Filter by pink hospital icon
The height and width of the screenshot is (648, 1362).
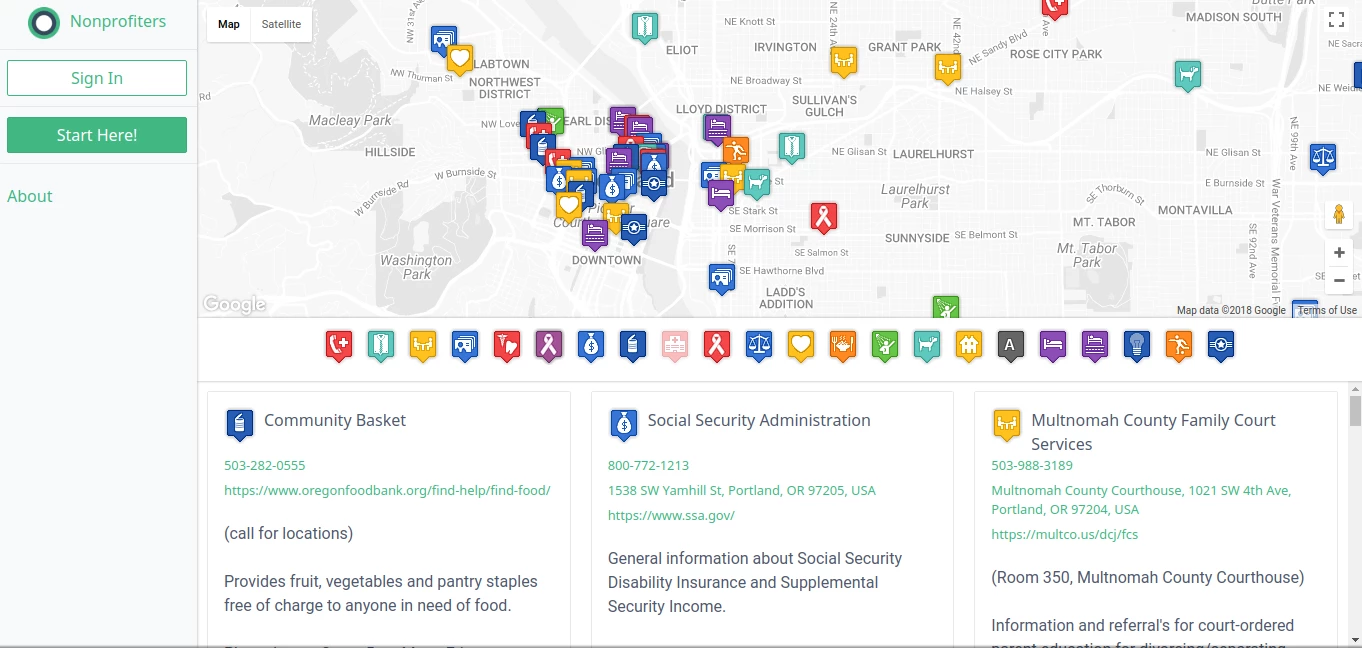coord(675,346)
